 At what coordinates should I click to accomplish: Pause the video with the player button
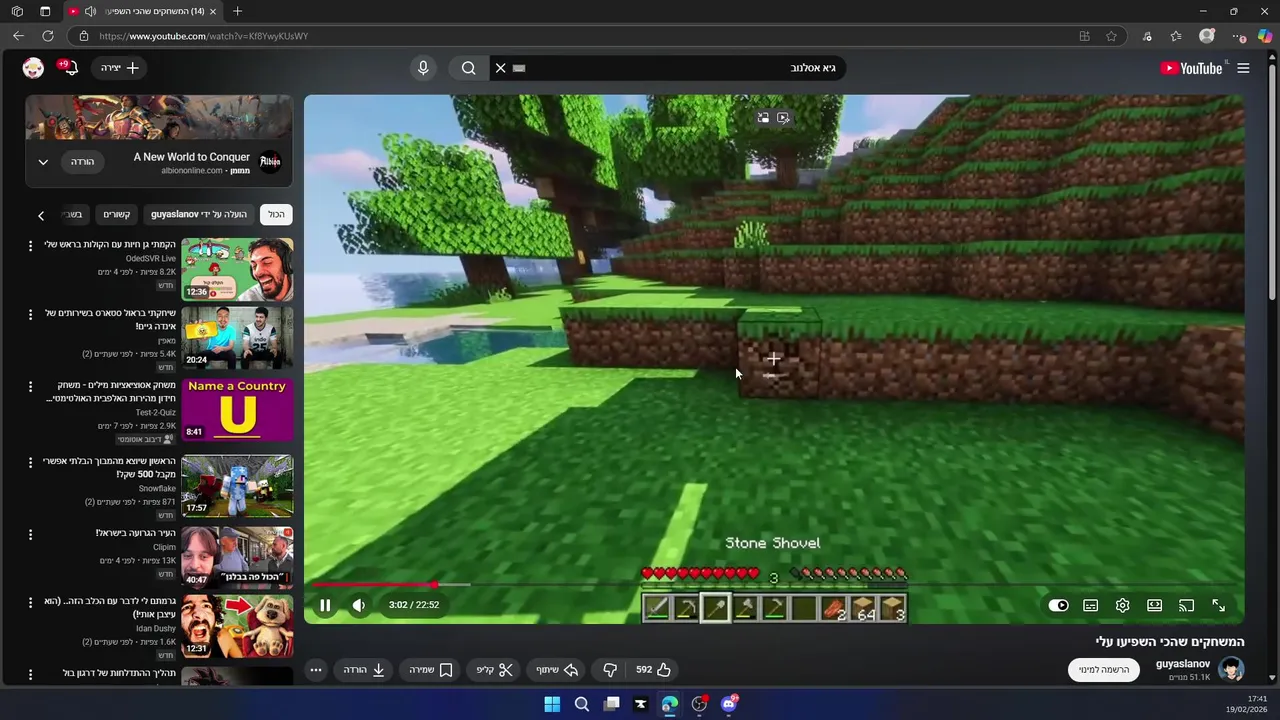pos(325,605)
